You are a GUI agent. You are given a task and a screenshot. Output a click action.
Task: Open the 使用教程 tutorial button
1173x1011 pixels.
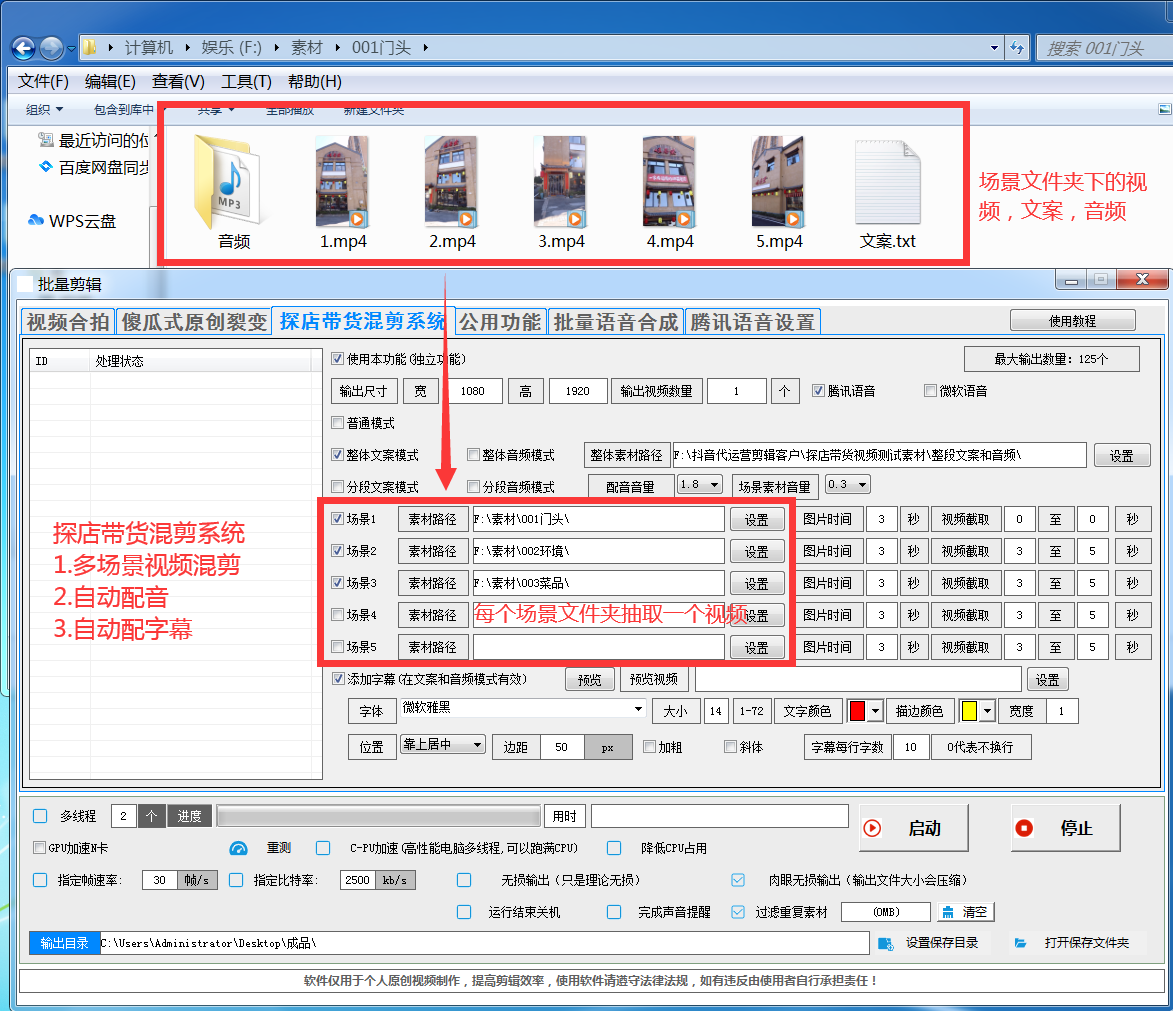pos(1072,320)
